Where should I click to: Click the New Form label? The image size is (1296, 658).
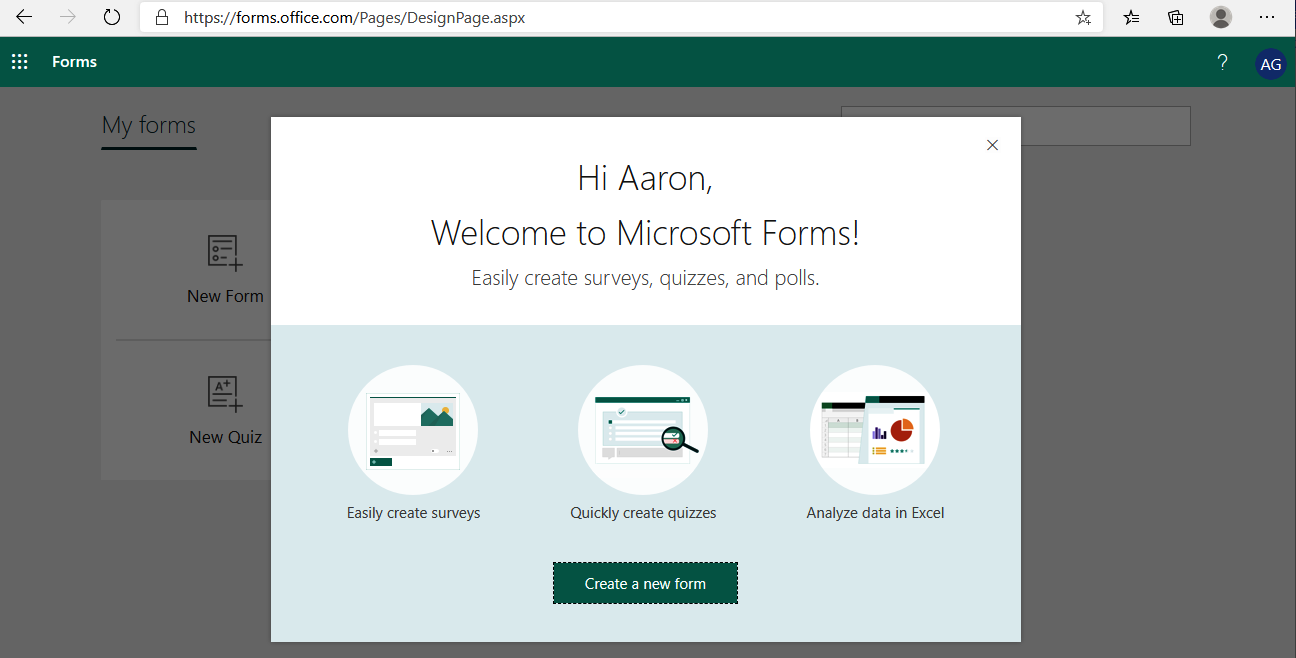click(225, 296)
